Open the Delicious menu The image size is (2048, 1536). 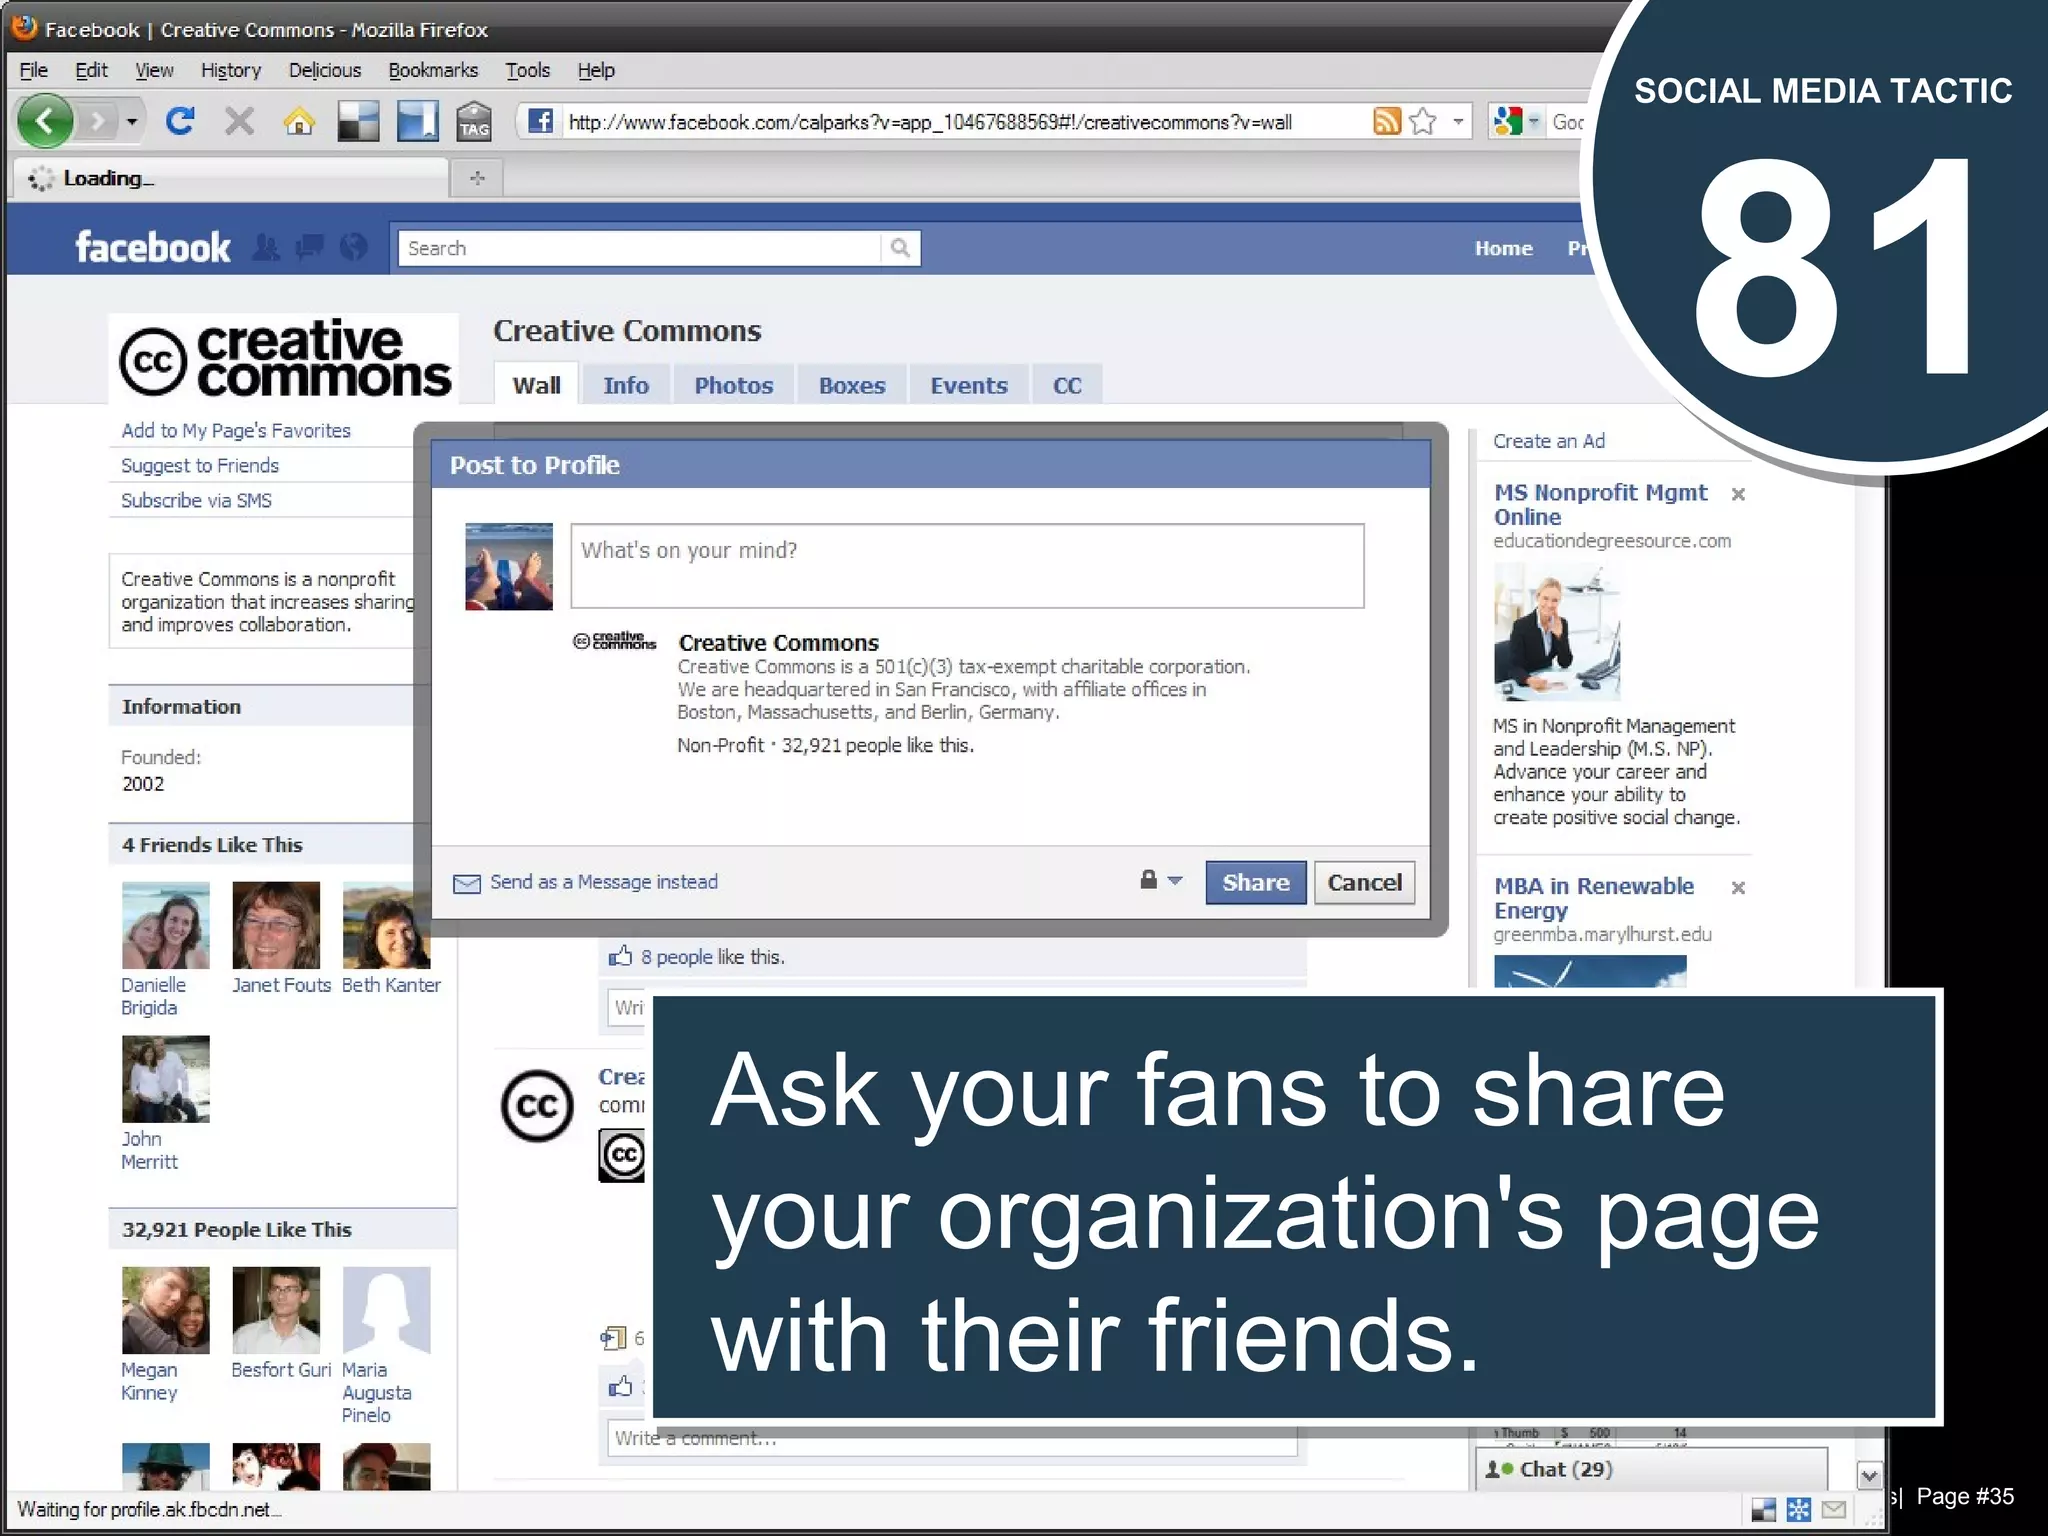point(325,70)
